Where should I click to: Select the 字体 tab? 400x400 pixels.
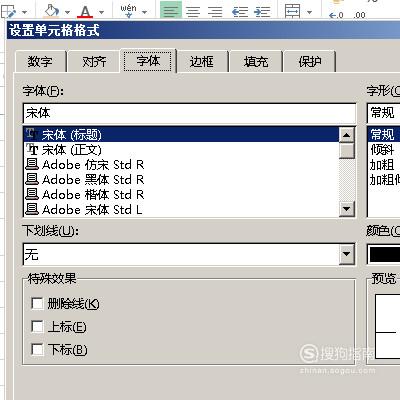[148, 61]
